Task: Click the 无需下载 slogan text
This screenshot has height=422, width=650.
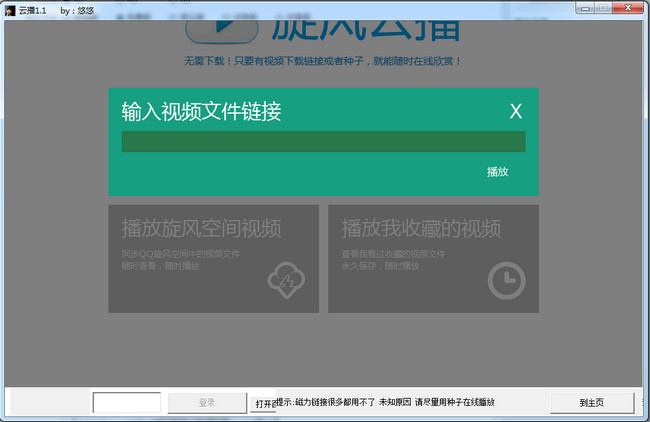Action: point(323,61)
